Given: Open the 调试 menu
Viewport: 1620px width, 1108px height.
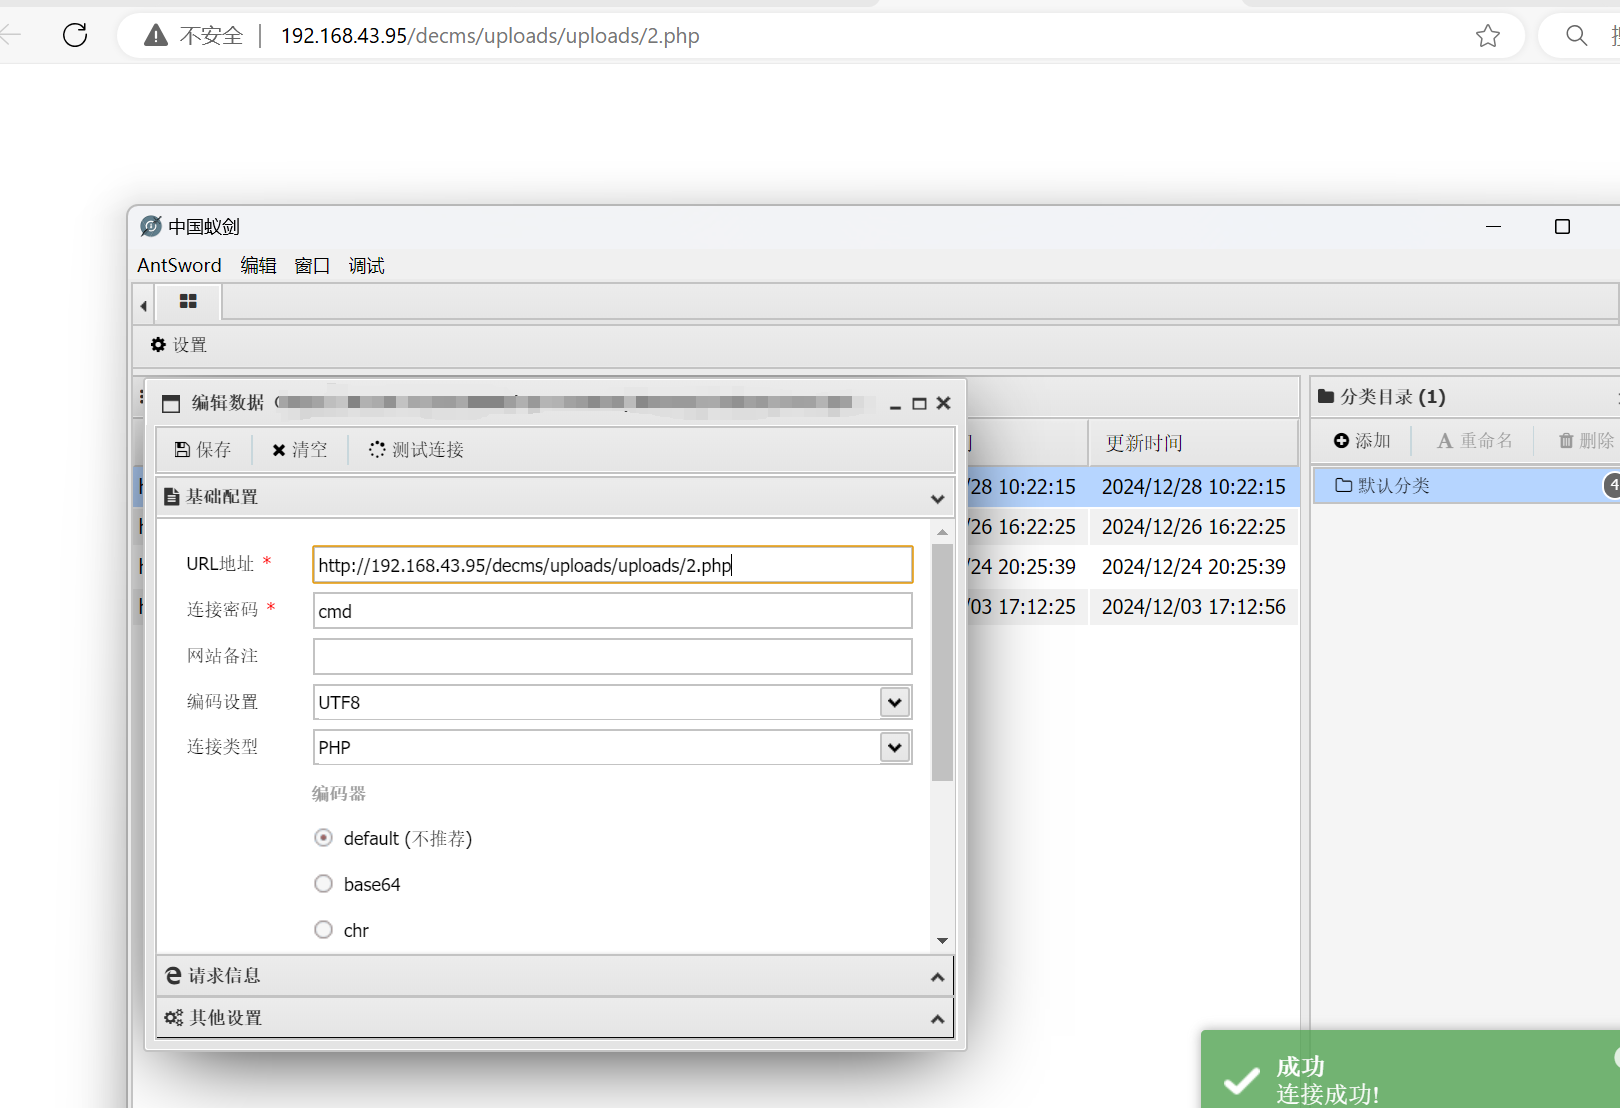Looking at the screenshot, I should (x=366, y=265).
